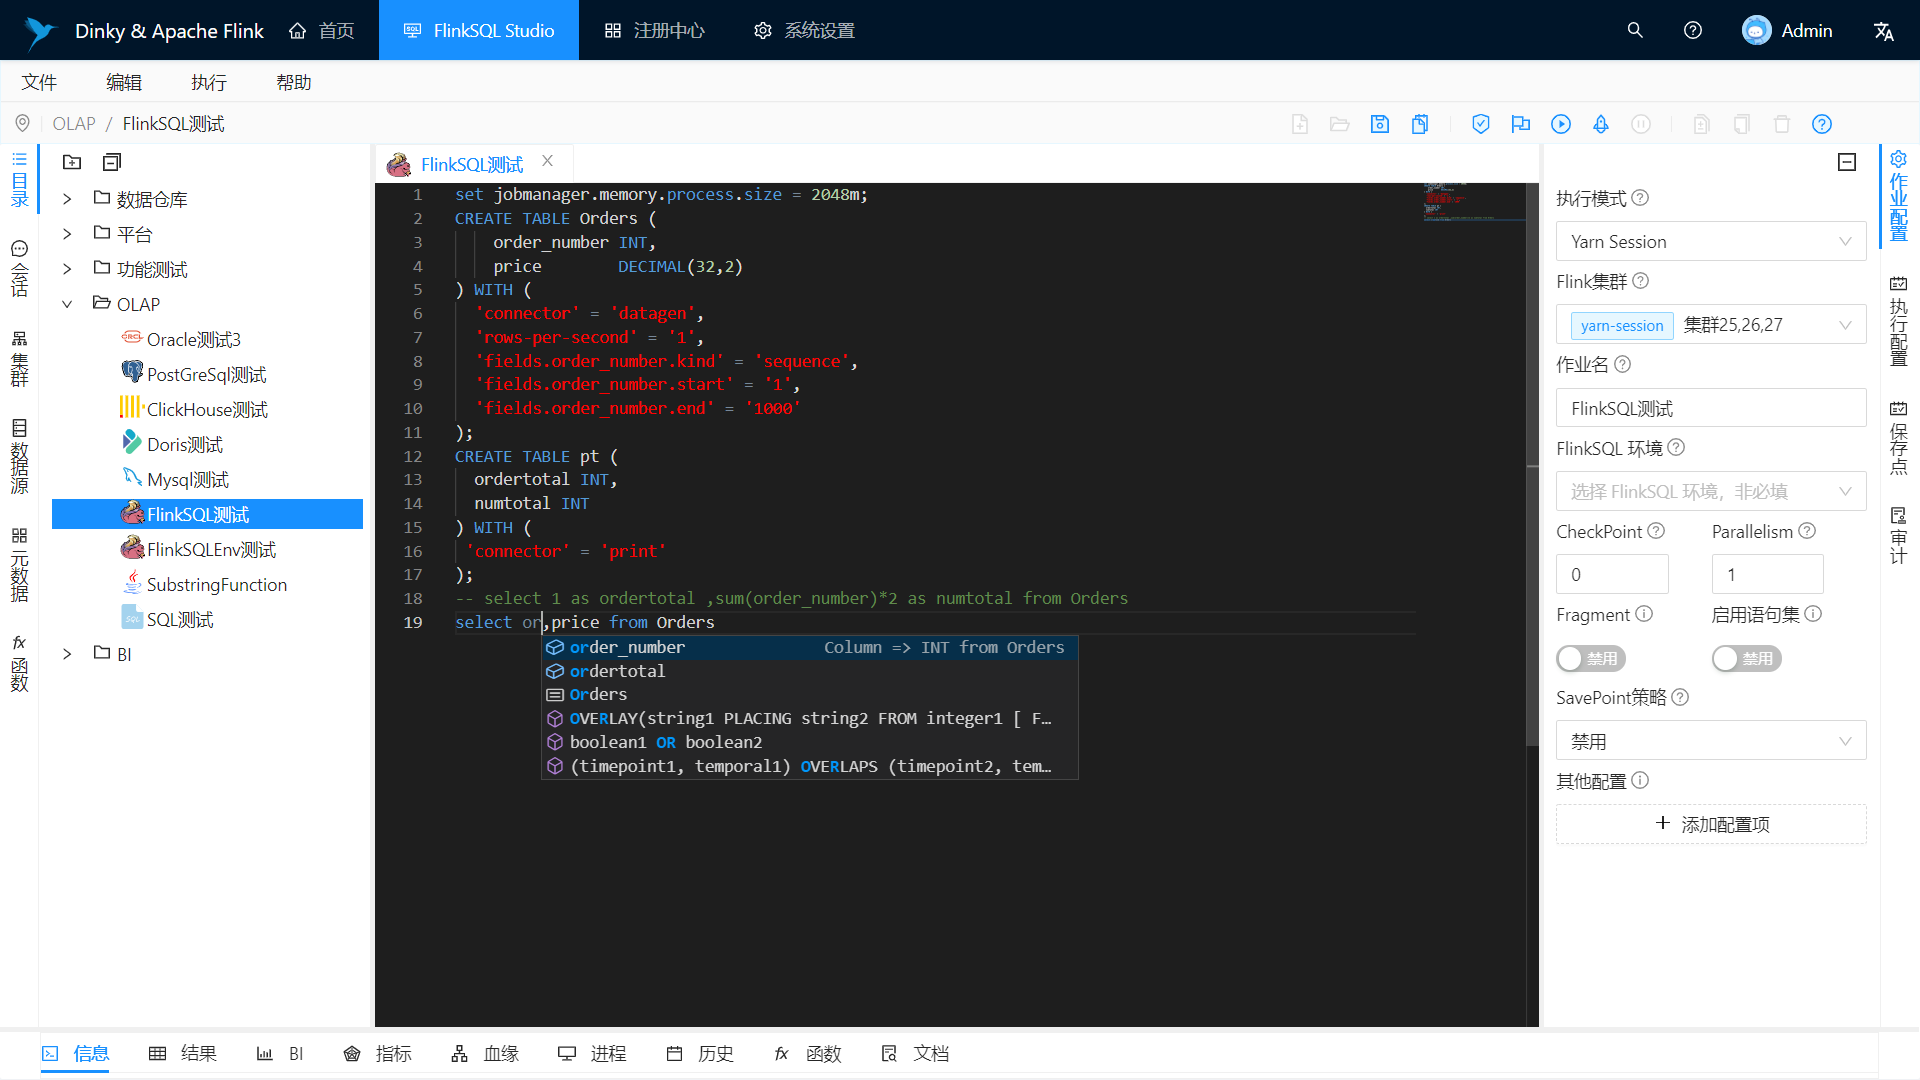Switch to the 历史 bottom tab

coord(699,1053)
